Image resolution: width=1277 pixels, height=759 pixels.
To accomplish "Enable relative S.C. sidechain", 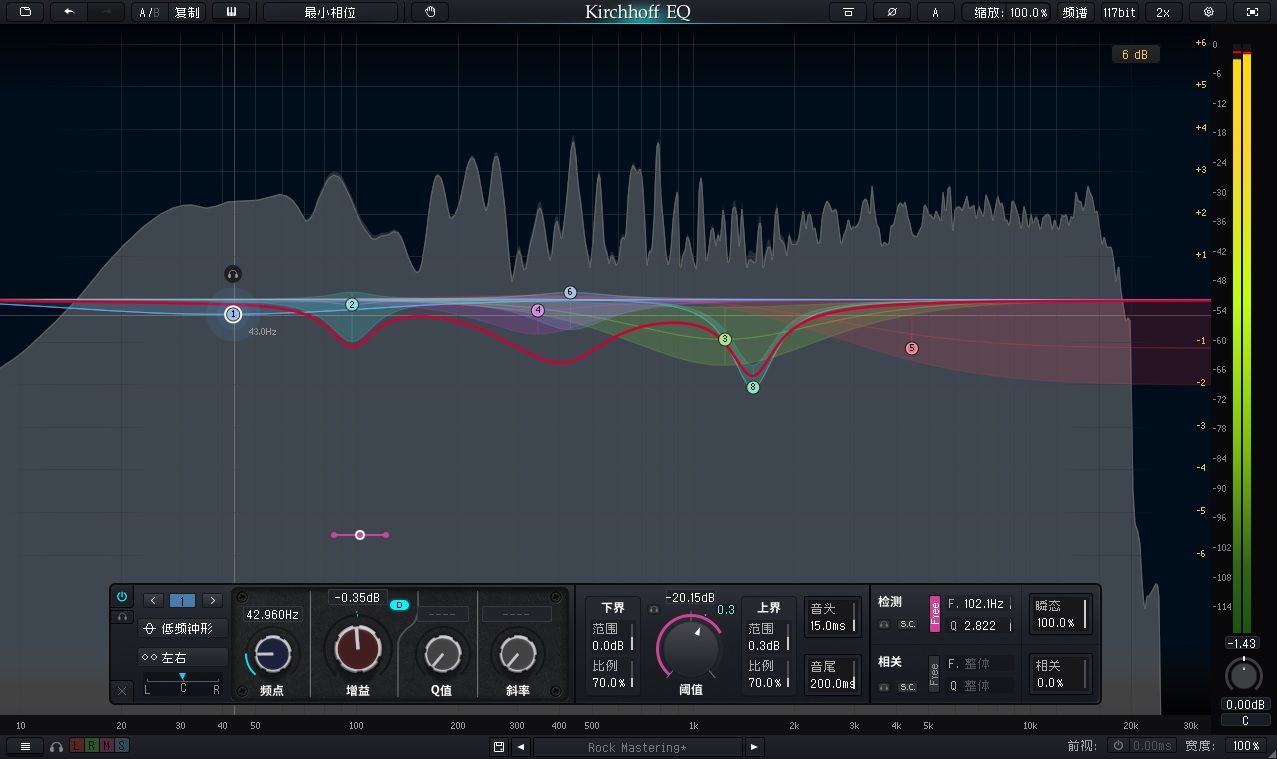I will (x=907, y=687).
